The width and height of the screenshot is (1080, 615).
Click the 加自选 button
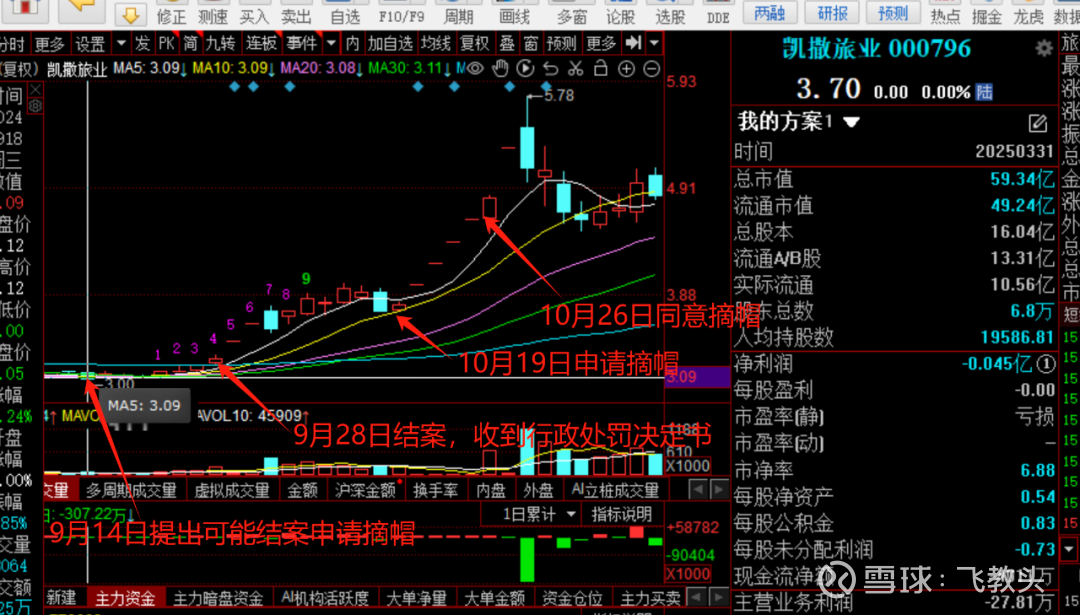tap(391, 43)
